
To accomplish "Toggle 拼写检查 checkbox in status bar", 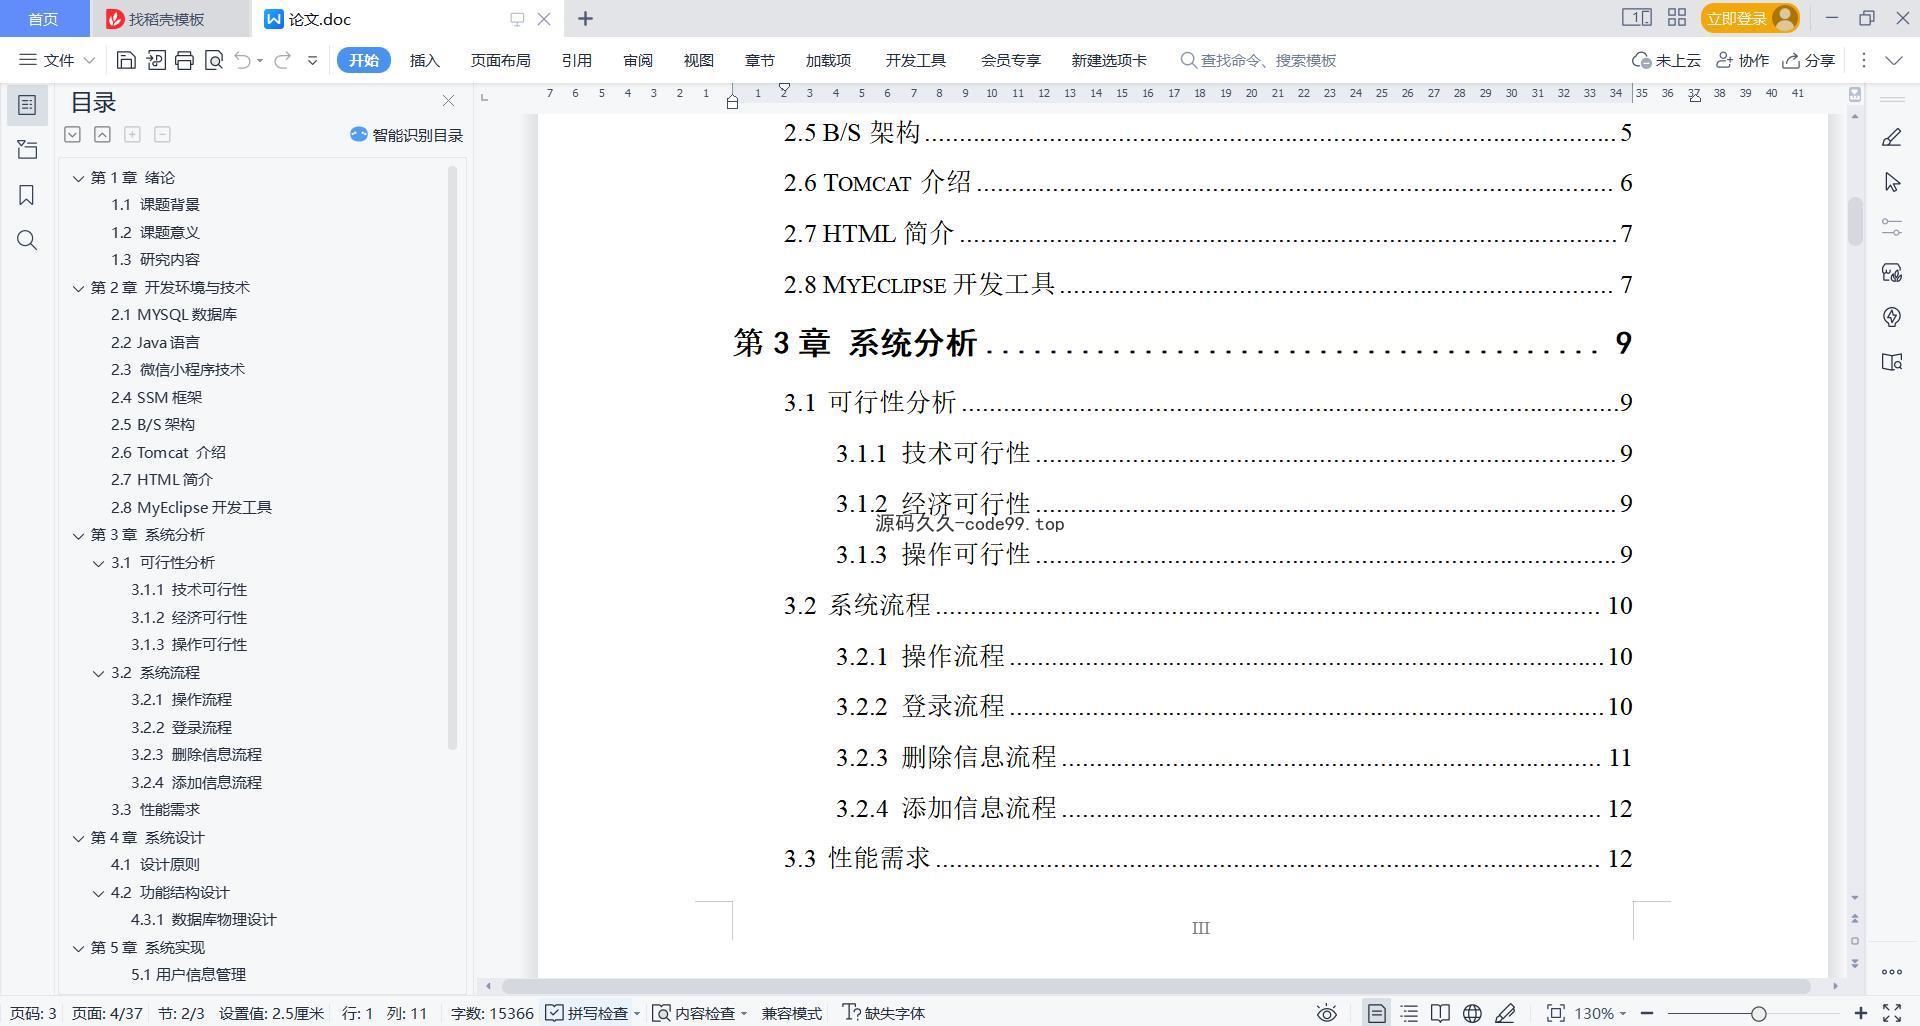I will tap(587, 1013).
